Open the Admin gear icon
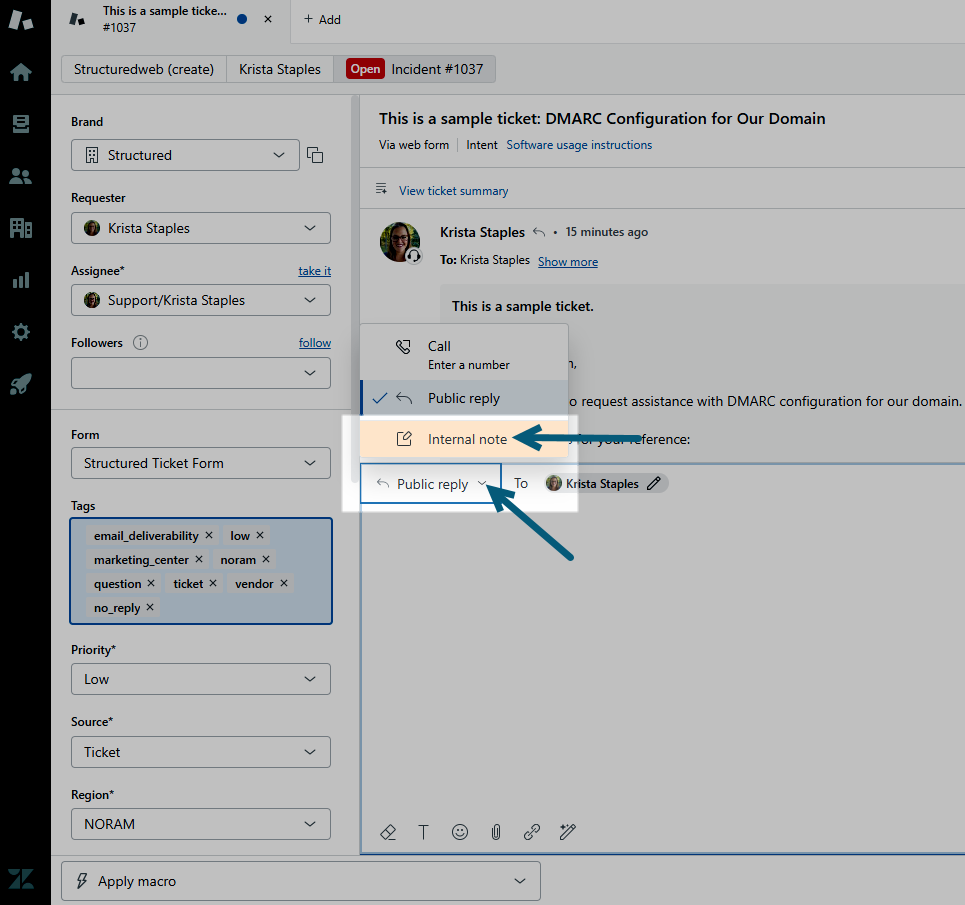Viewport: 965px width, 905px height. pos(20,332)
